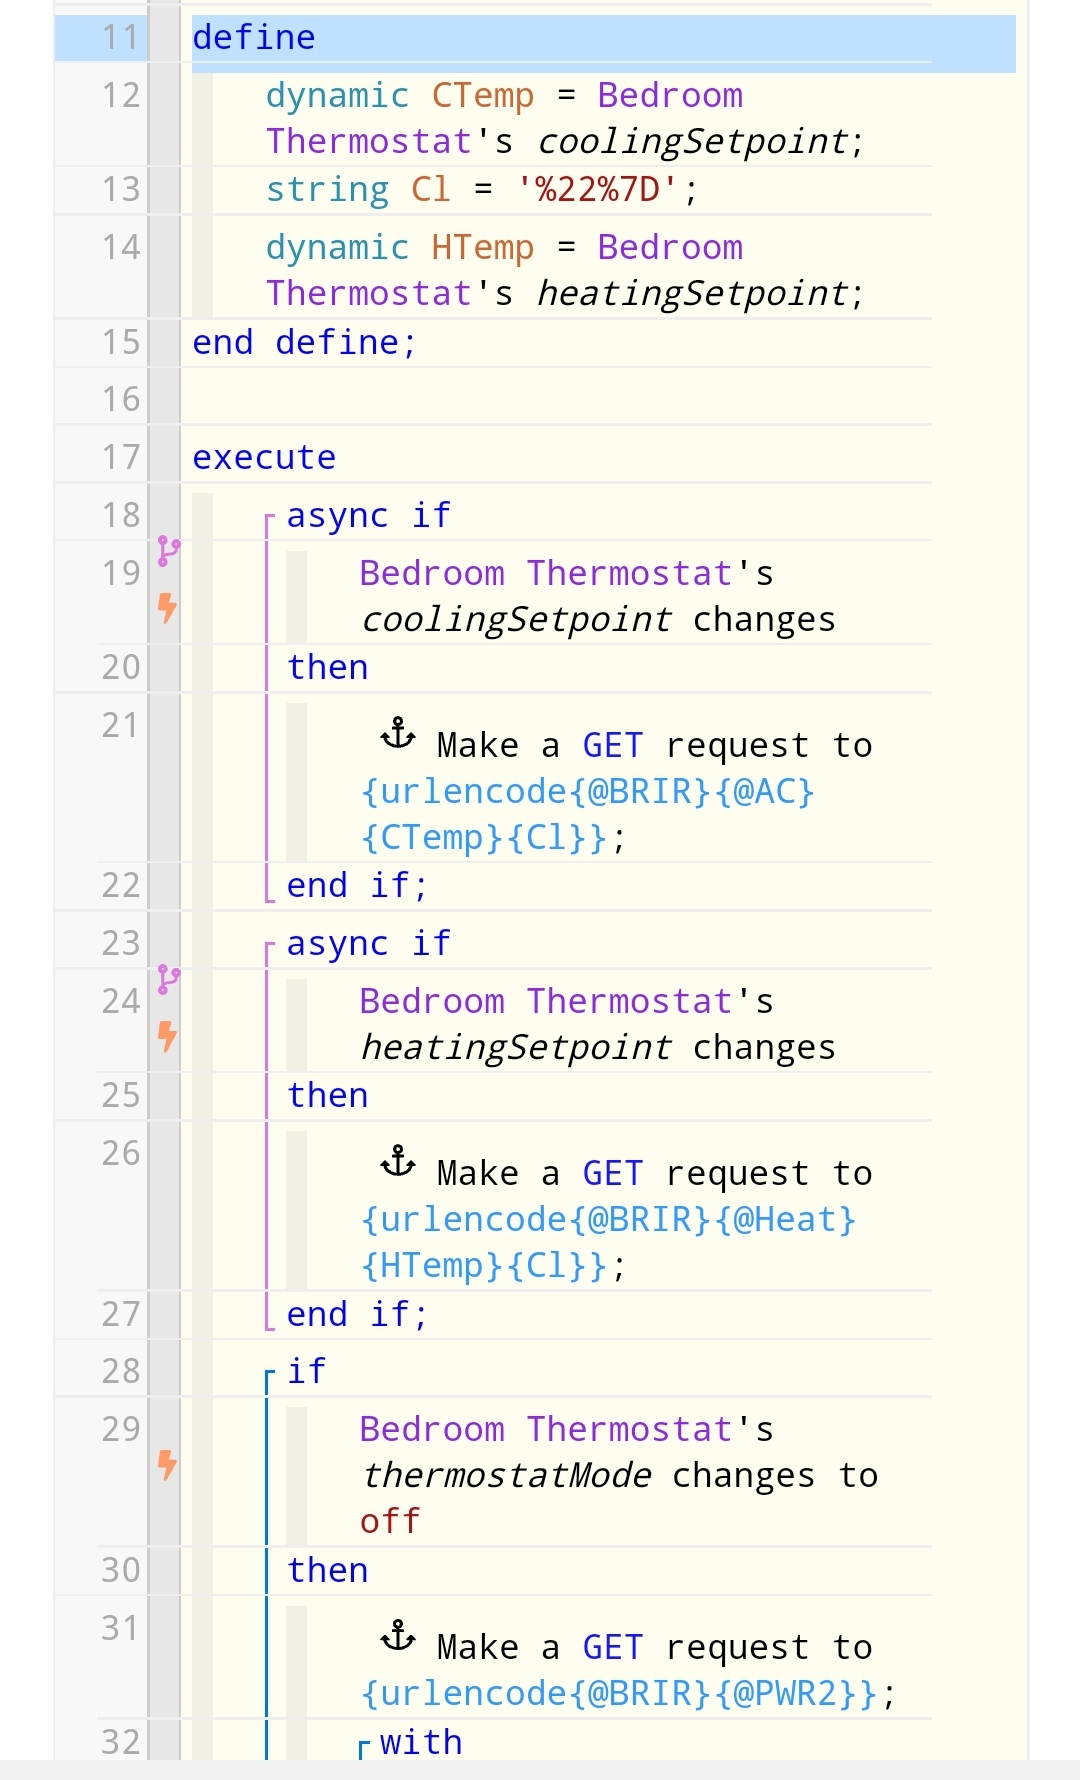Click the first async if statement on line 18
The image size is (1080, 1780).
(x=369, y=516)
